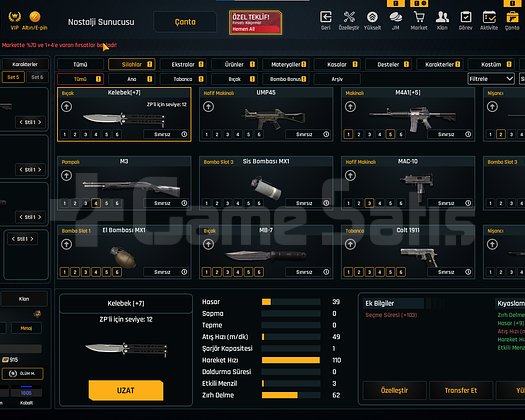
Task: Open the info icon on M3 card
Action: click(x=184, y=203)
